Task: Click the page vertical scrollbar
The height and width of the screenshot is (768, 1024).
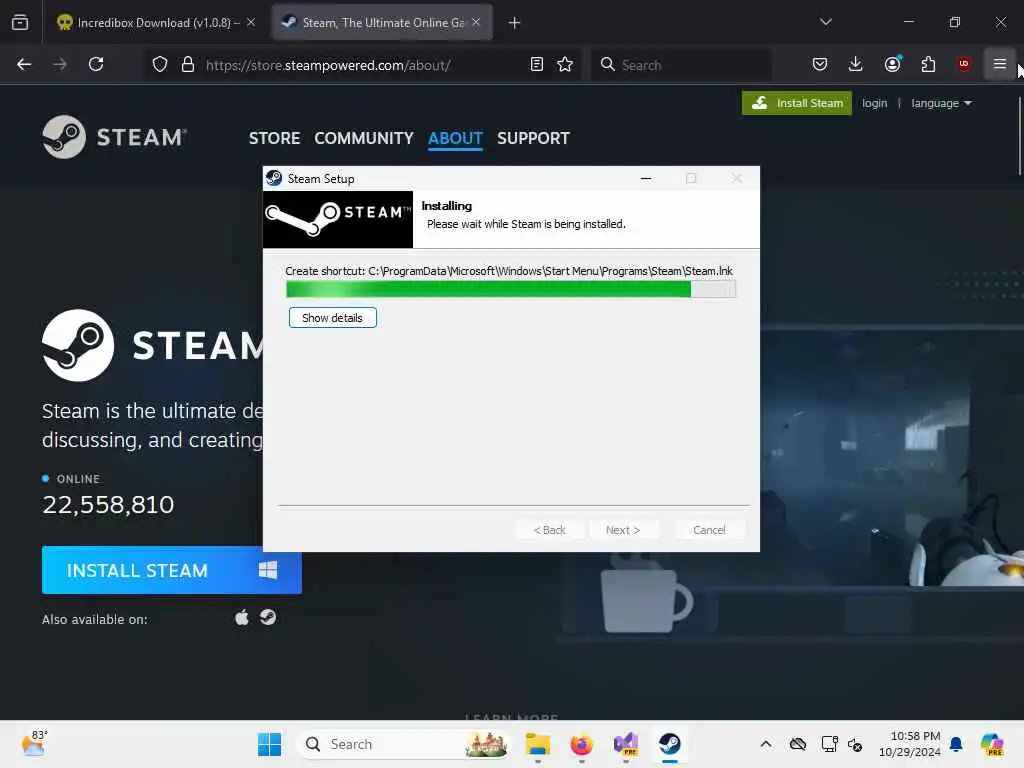Action: pyautogui.click(x=1019, y=136)
